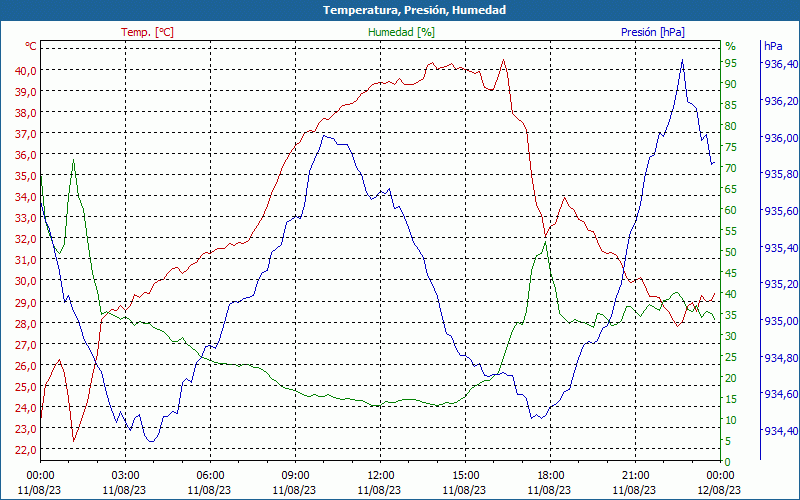Click pressure axis value 934,80
This screenshot has height=500, width=800.
point(780,358)
